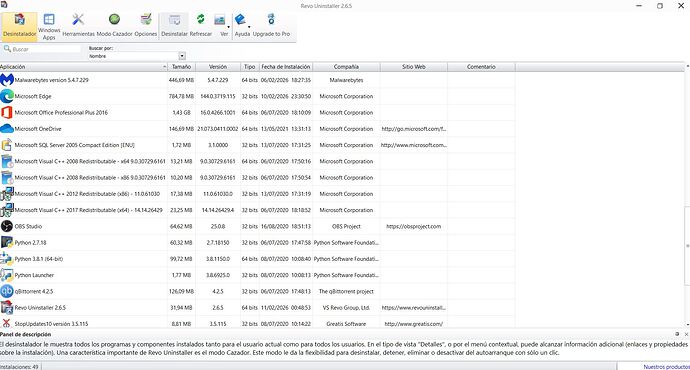Select the Python 2.7.18 app icon
The height and width of the screenshot is (370, 690).
(x=7, y=243)
